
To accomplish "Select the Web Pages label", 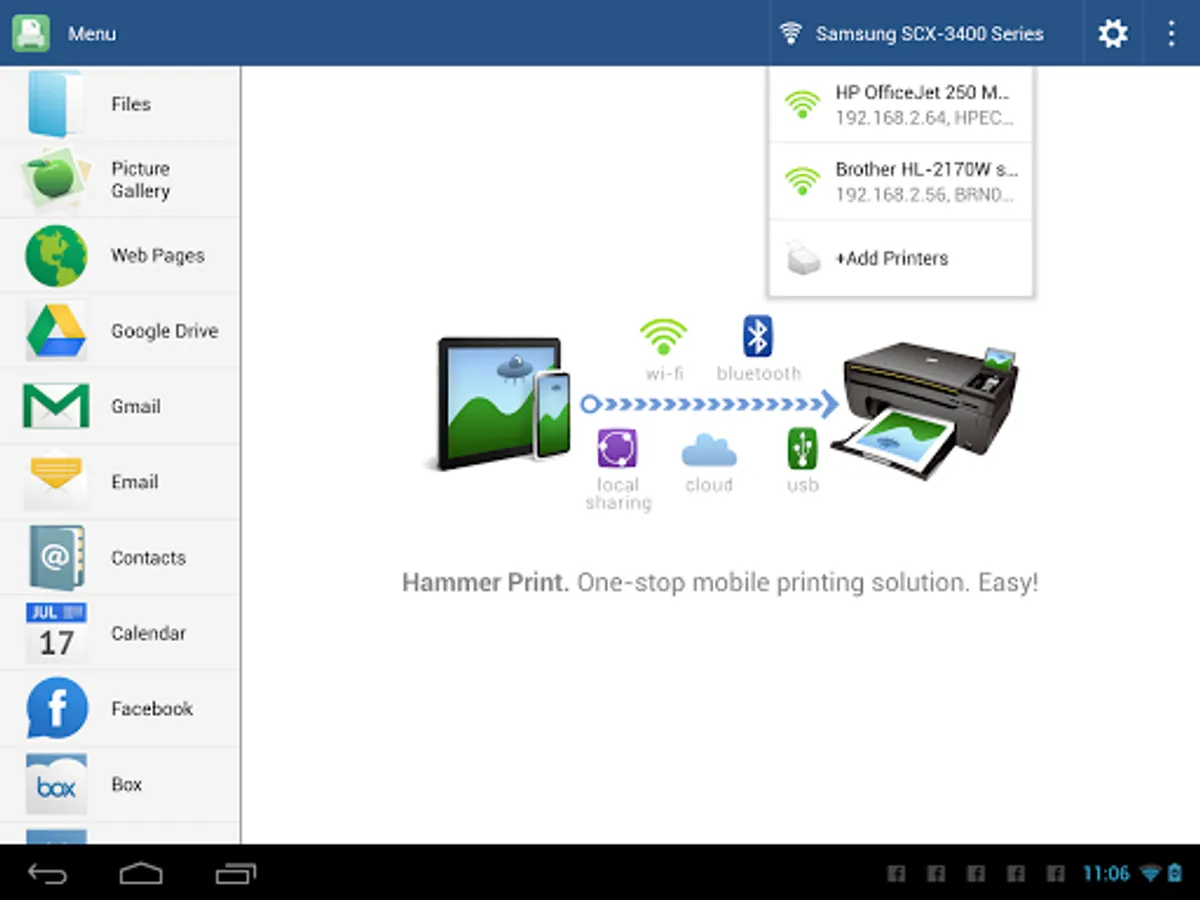I will tap(157, 256).
